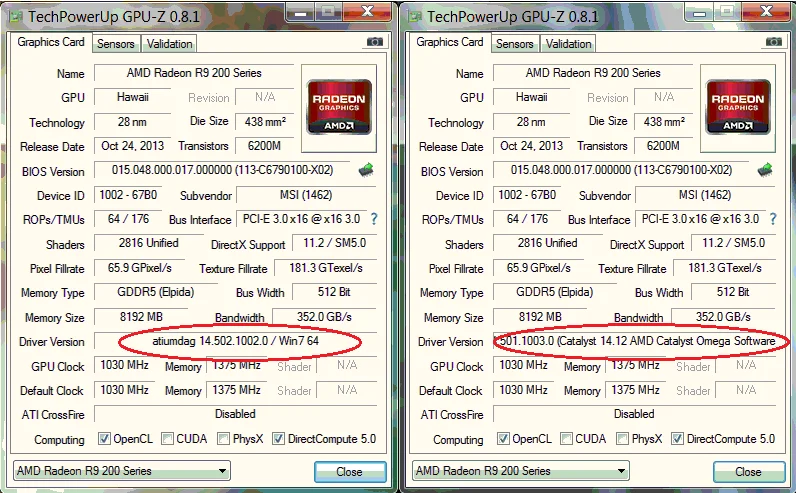The width and height of the screenshot is (796, 493).
Task: Click the Device ID value in left window
Action: [128, 195]
